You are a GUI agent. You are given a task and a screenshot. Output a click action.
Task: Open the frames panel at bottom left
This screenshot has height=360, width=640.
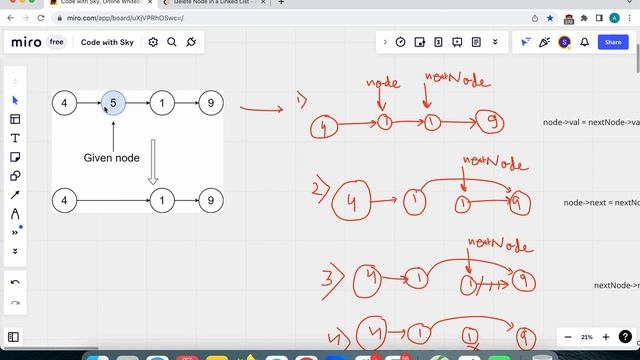click(13, 337)
